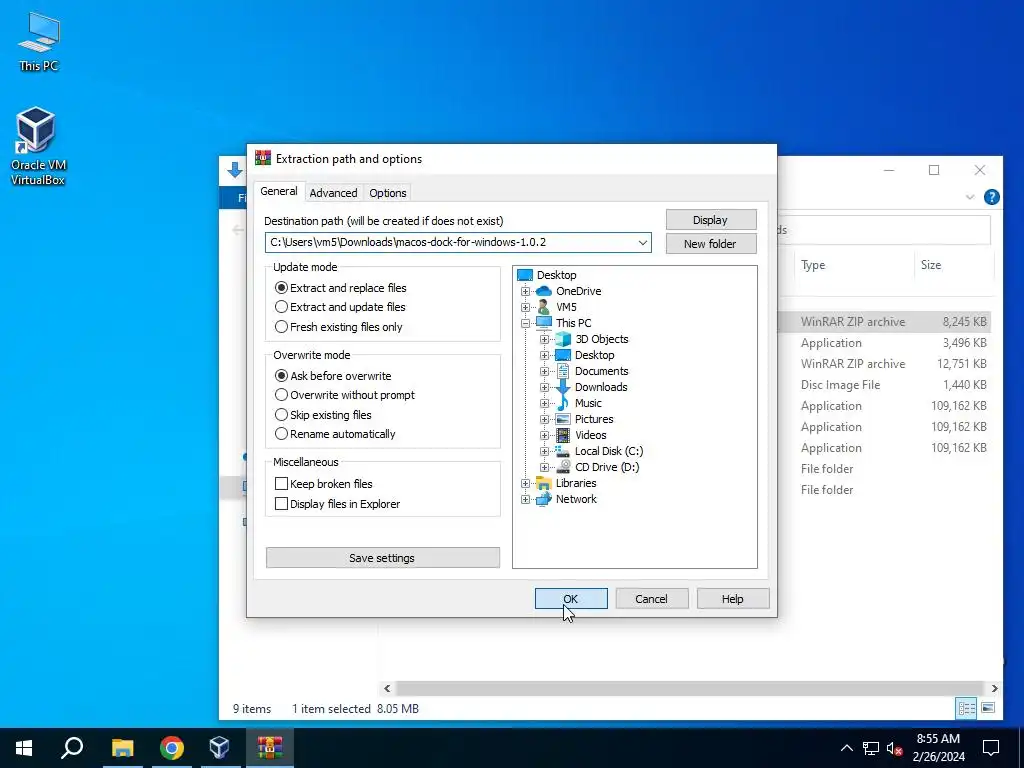Image resolution: width=1024 pixels, height=768 pixels.
Task: Click the Libraries icon in tree
Action: (x=543, y=483)
